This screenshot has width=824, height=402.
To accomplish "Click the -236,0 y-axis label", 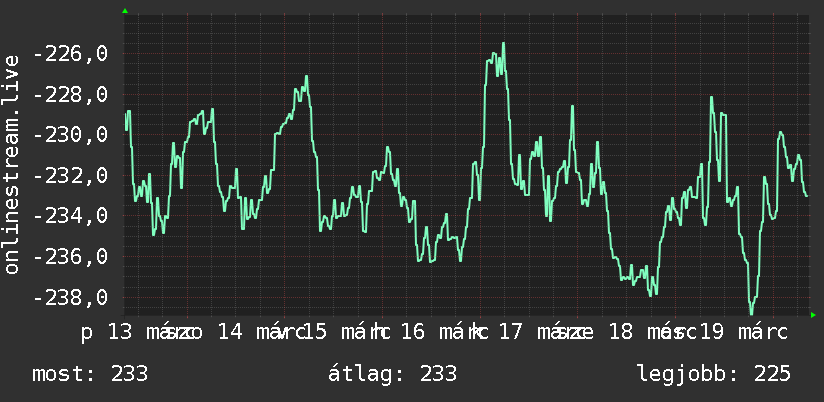I will coord(71,257).
